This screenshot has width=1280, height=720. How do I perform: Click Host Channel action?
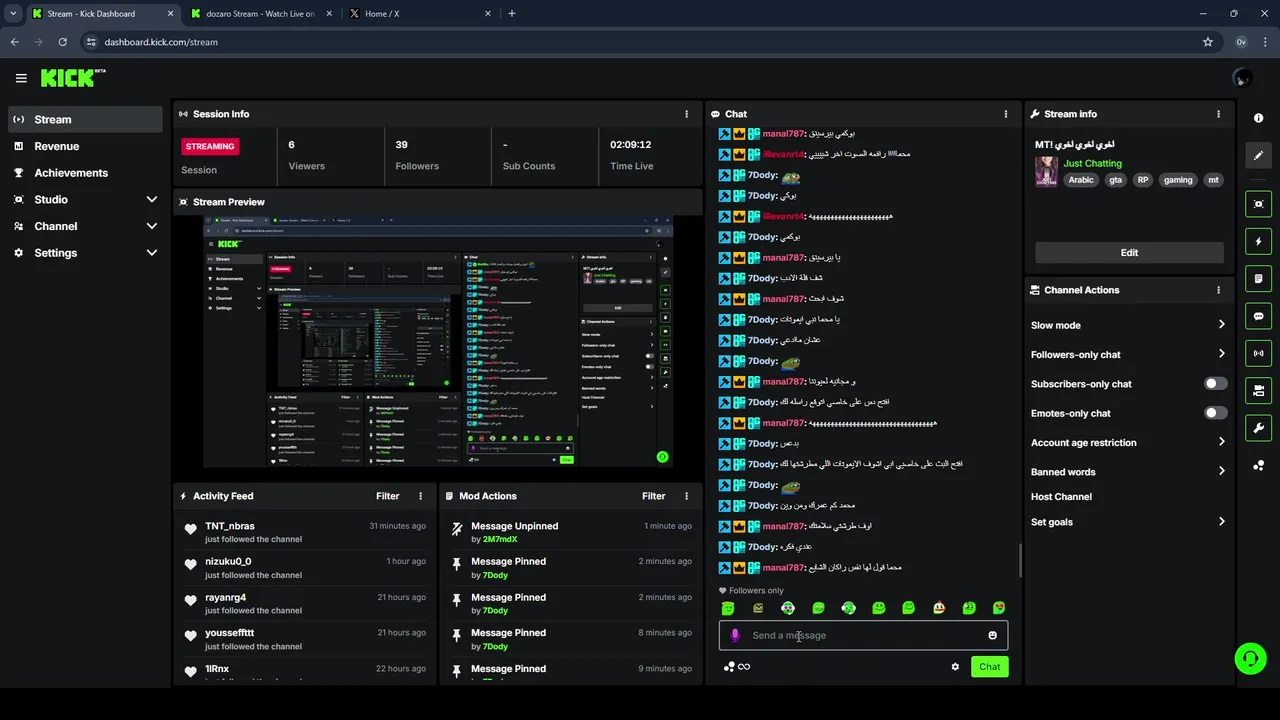[x=1061, y=497]
